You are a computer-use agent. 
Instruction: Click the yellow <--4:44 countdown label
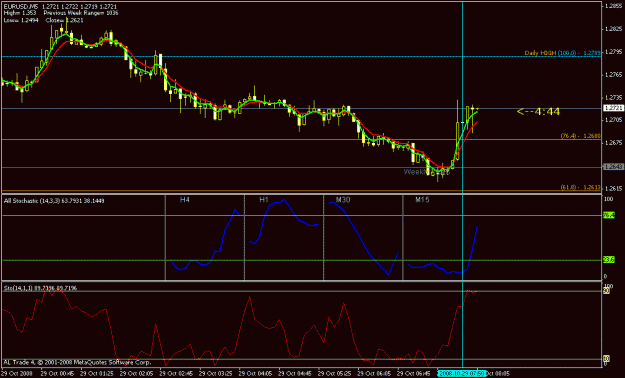(x=538, y=112)
